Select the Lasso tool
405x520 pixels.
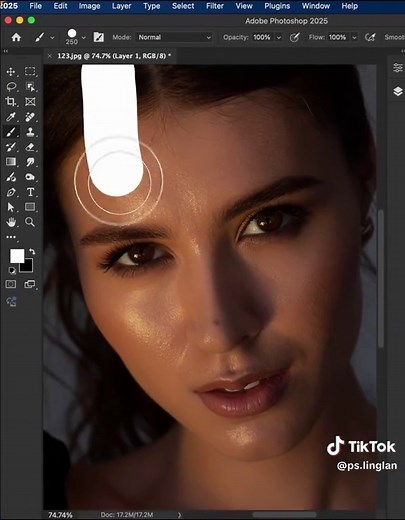pyautogui.click(x=11, y=87)
